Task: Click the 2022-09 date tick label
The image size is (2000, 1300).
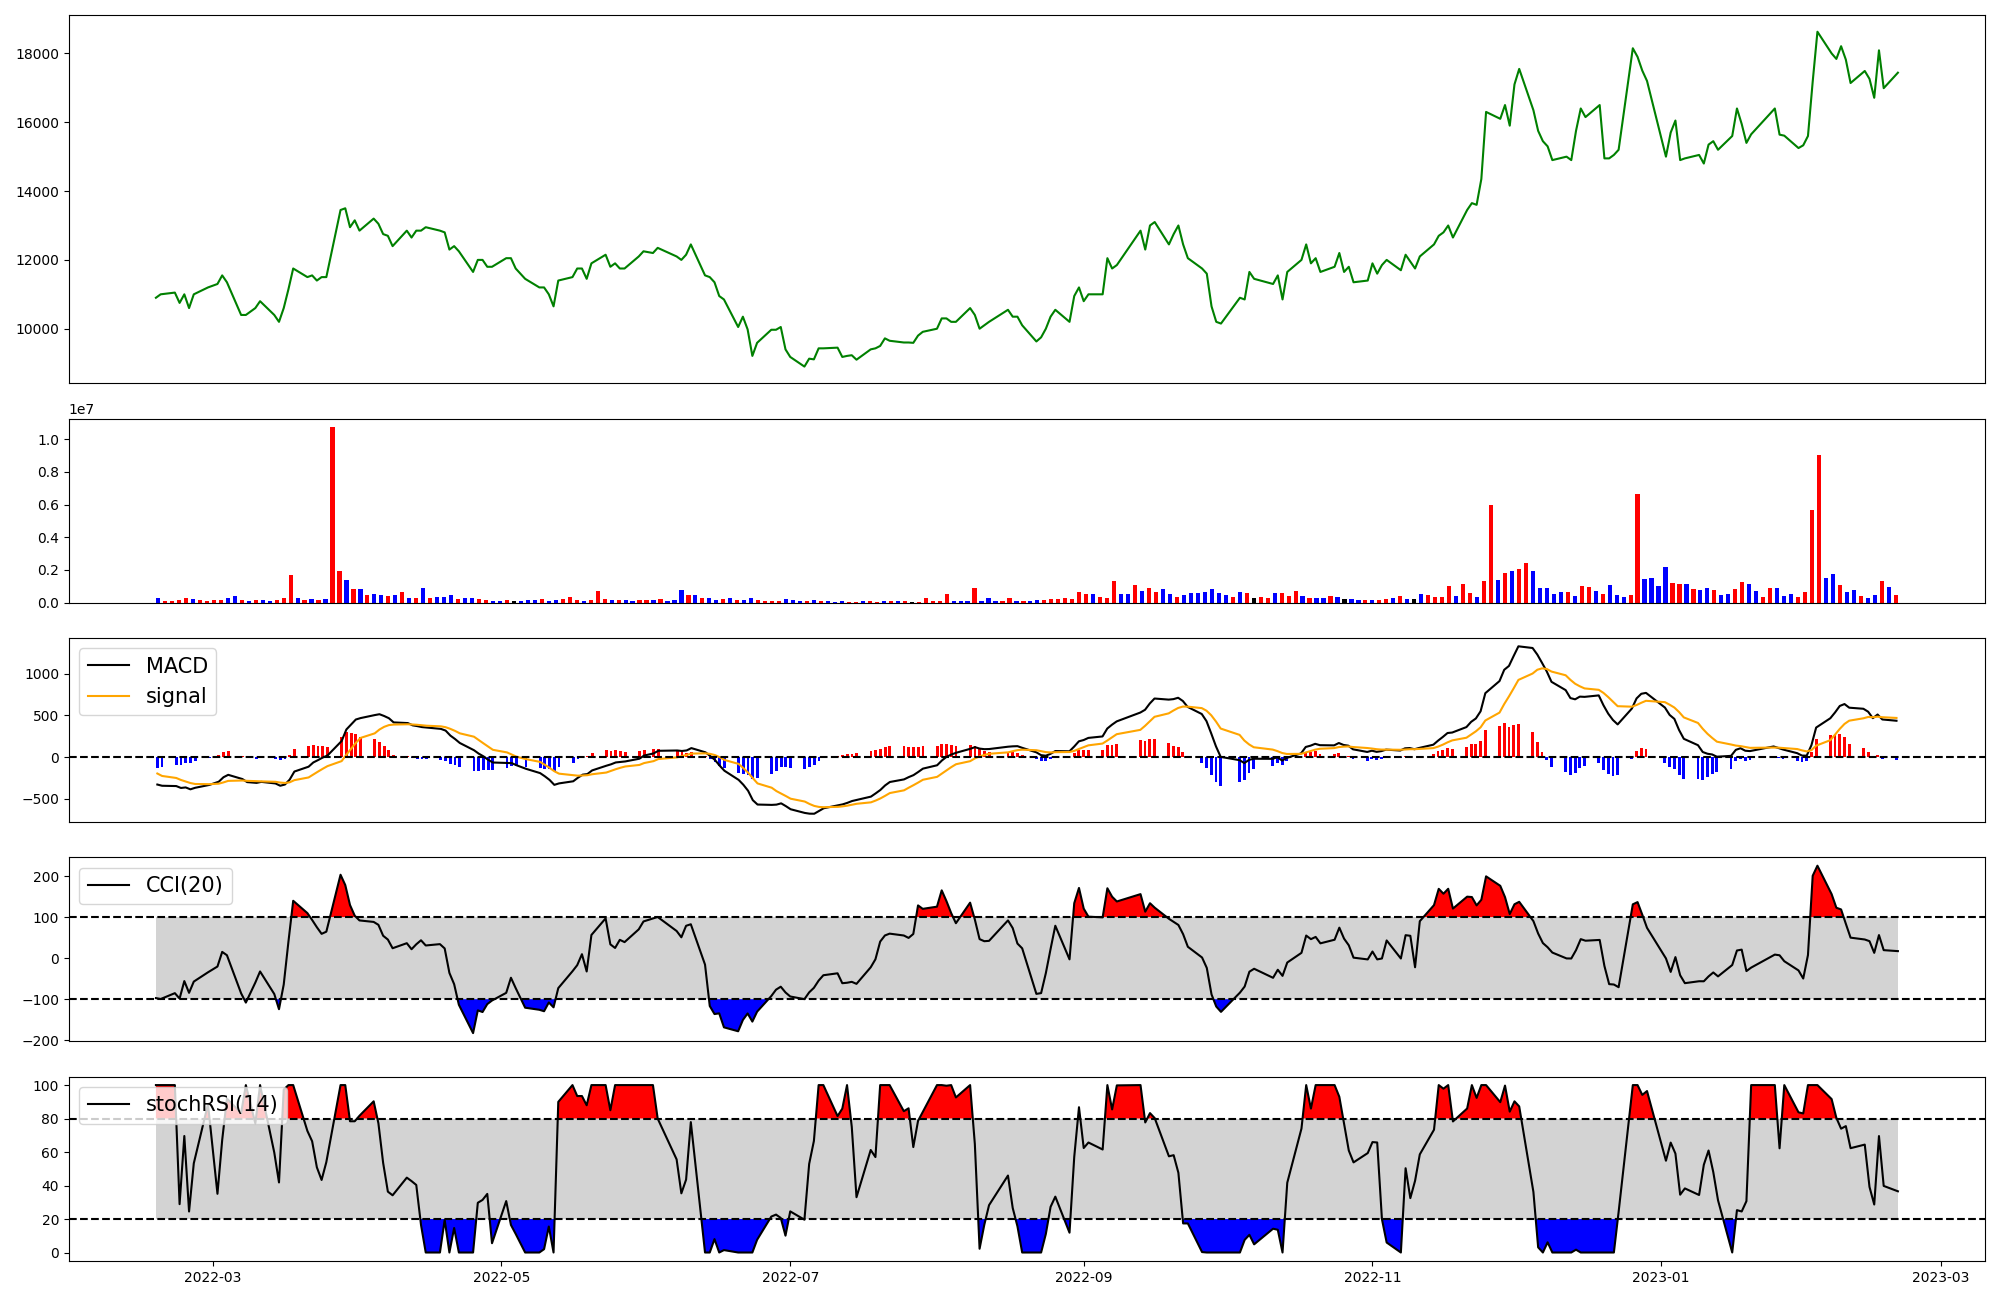Action: click(x=1084, y=1277)
